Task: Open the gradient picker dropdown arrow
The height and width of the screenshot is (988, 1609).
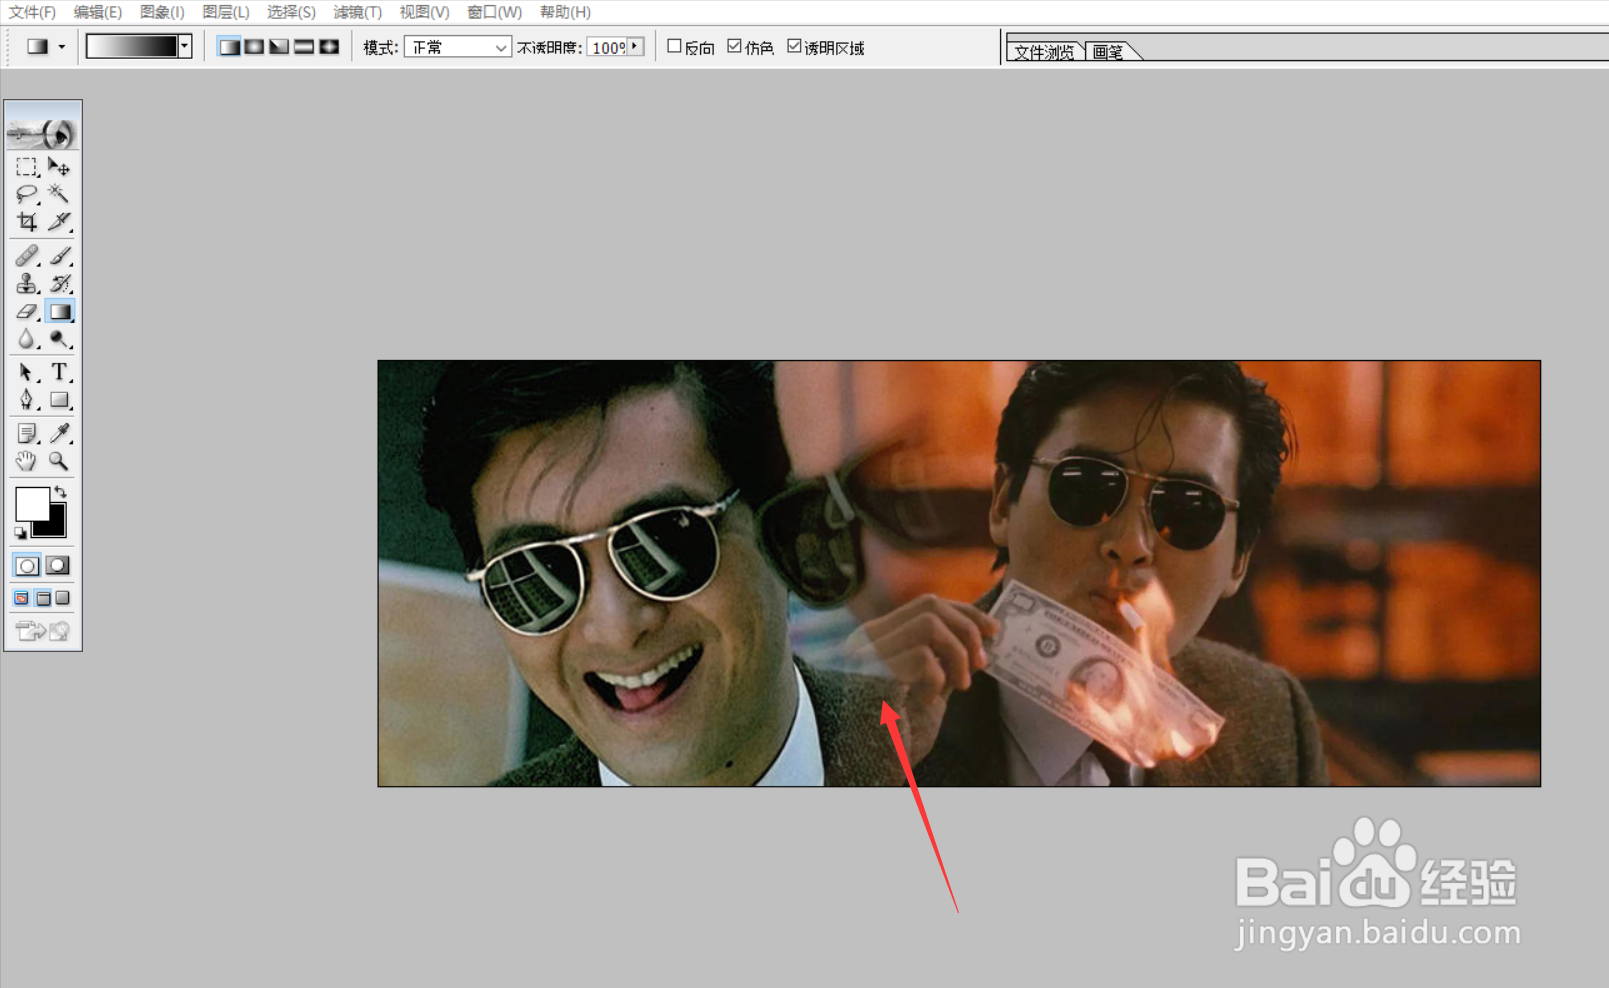Action: click(185, 46)
